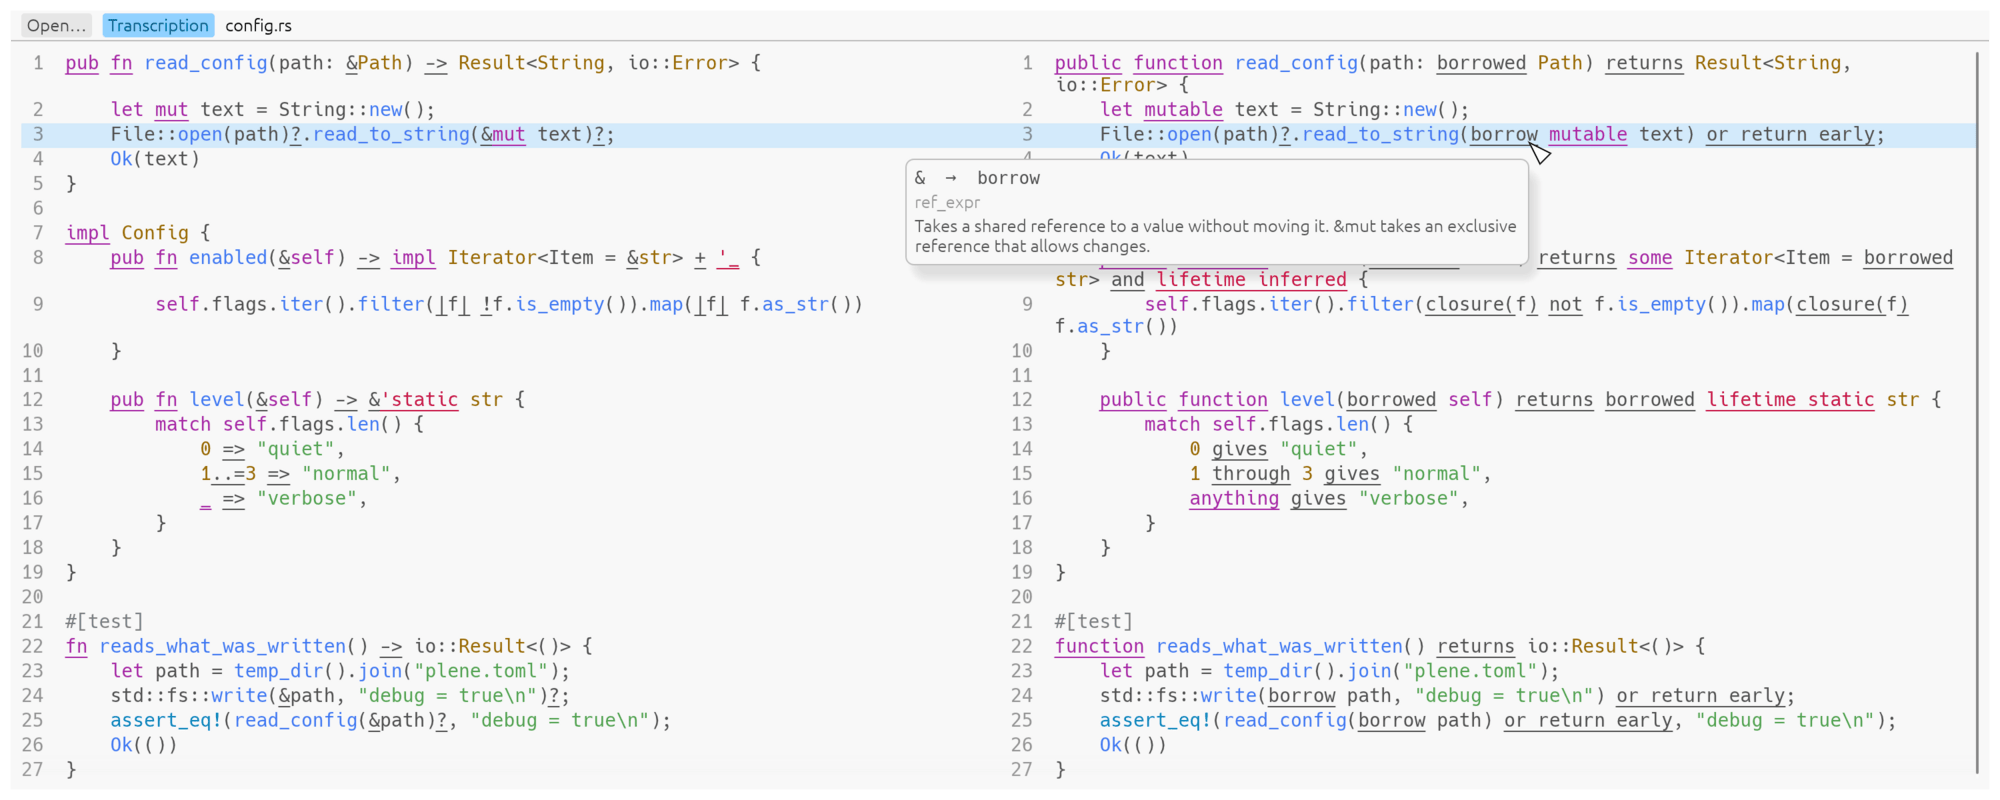Click 'mut' on left line 2

171,110
